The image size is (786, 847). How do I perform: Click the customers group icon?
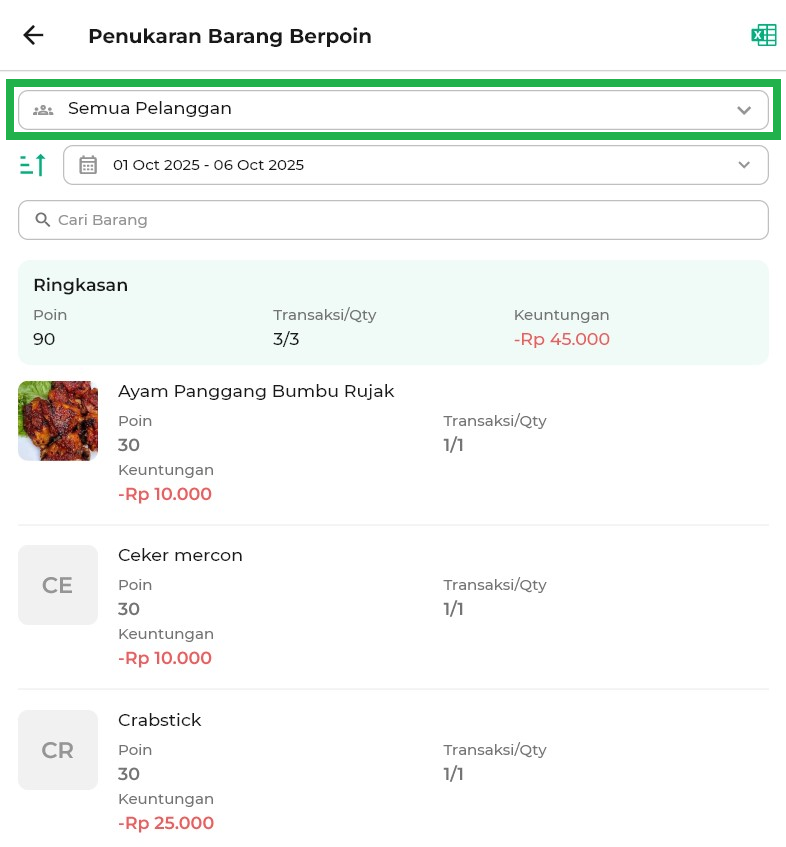pyautogui.click(x=43, y=109)
